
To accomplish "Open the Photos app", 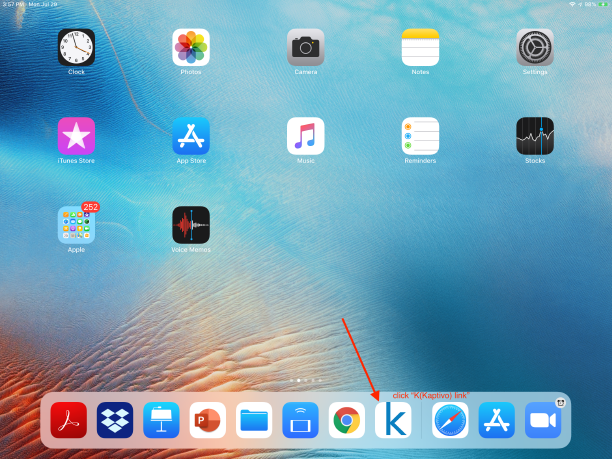I will tap(191, 47).
